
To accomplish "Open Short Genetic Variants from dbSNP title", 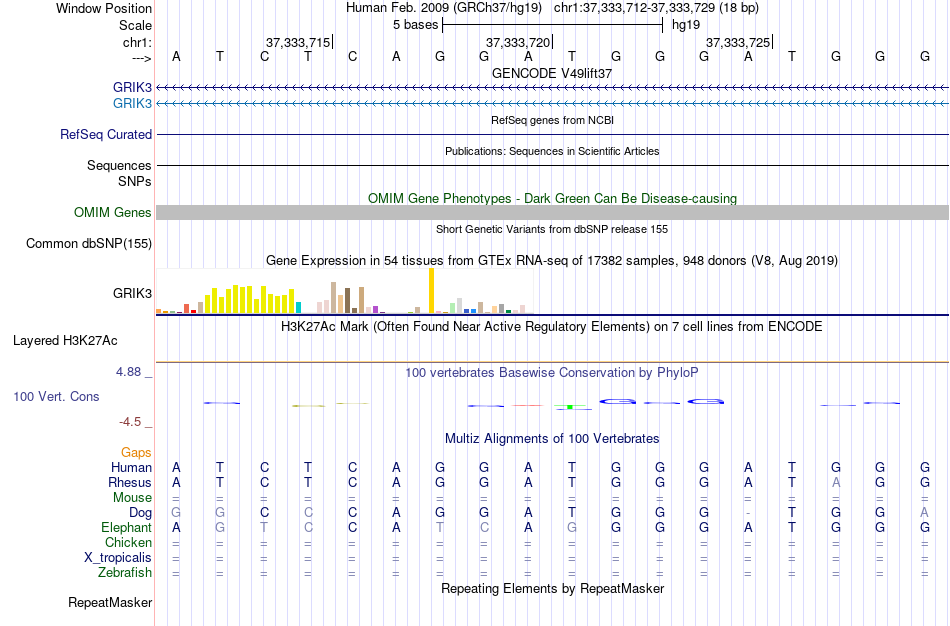I will [552, 229].
